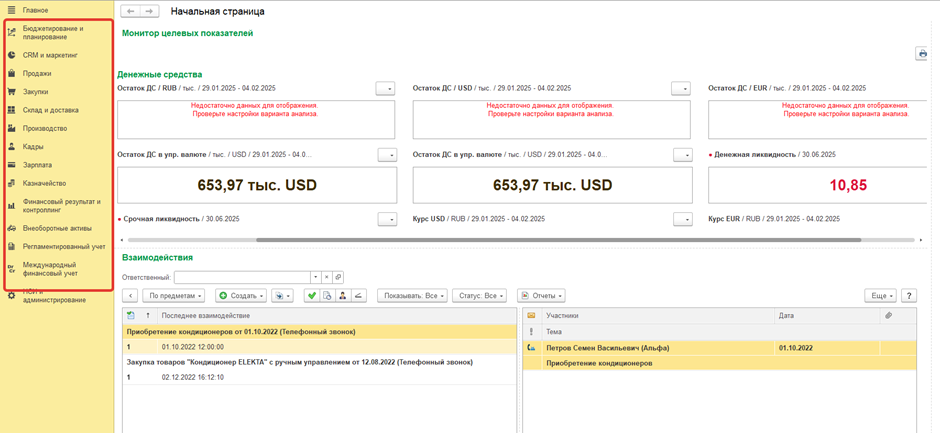Click the Последнее взаимодействие column header

click(206, 315)
